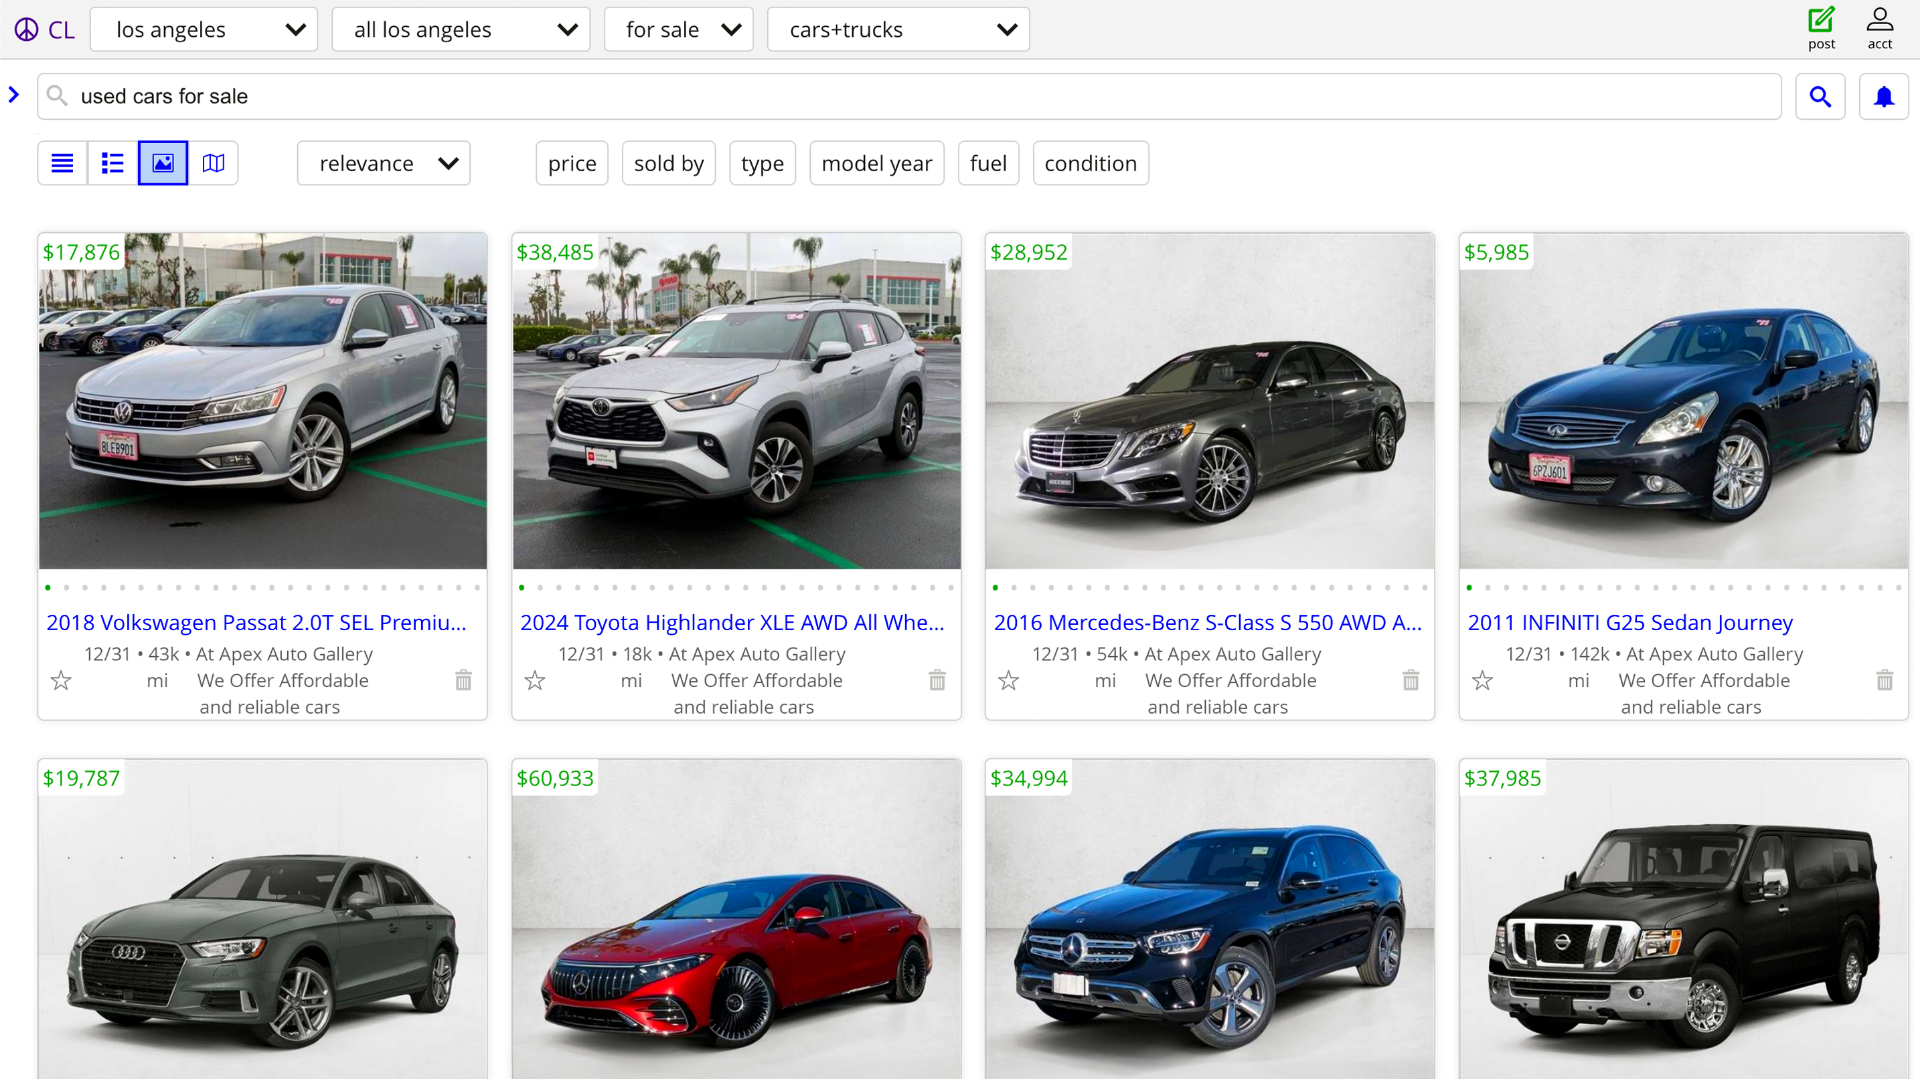1920x1079 pixels.
Task: Open the los angeles location dropdown
Action: click(204, 30)
